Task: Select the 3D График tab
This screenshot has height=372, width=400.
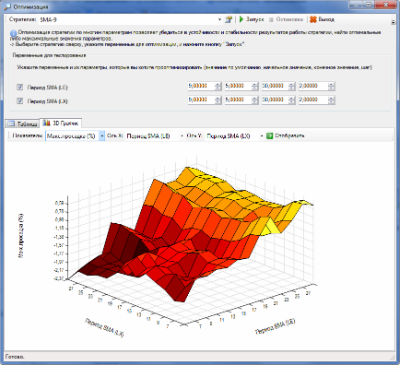Action: tap(61, 123)
